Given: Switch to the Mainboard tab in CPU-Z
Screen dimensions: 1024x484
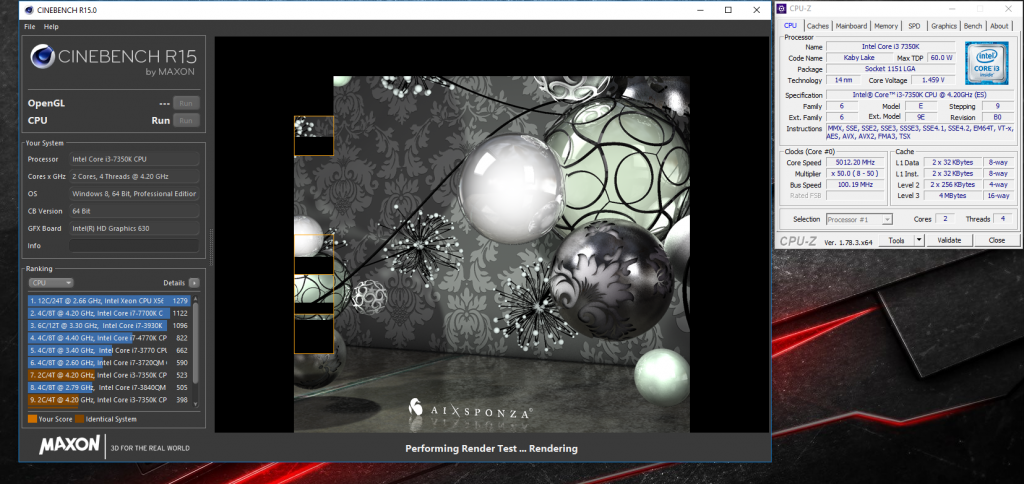Looking at the screenshot, I should point(852,26).
